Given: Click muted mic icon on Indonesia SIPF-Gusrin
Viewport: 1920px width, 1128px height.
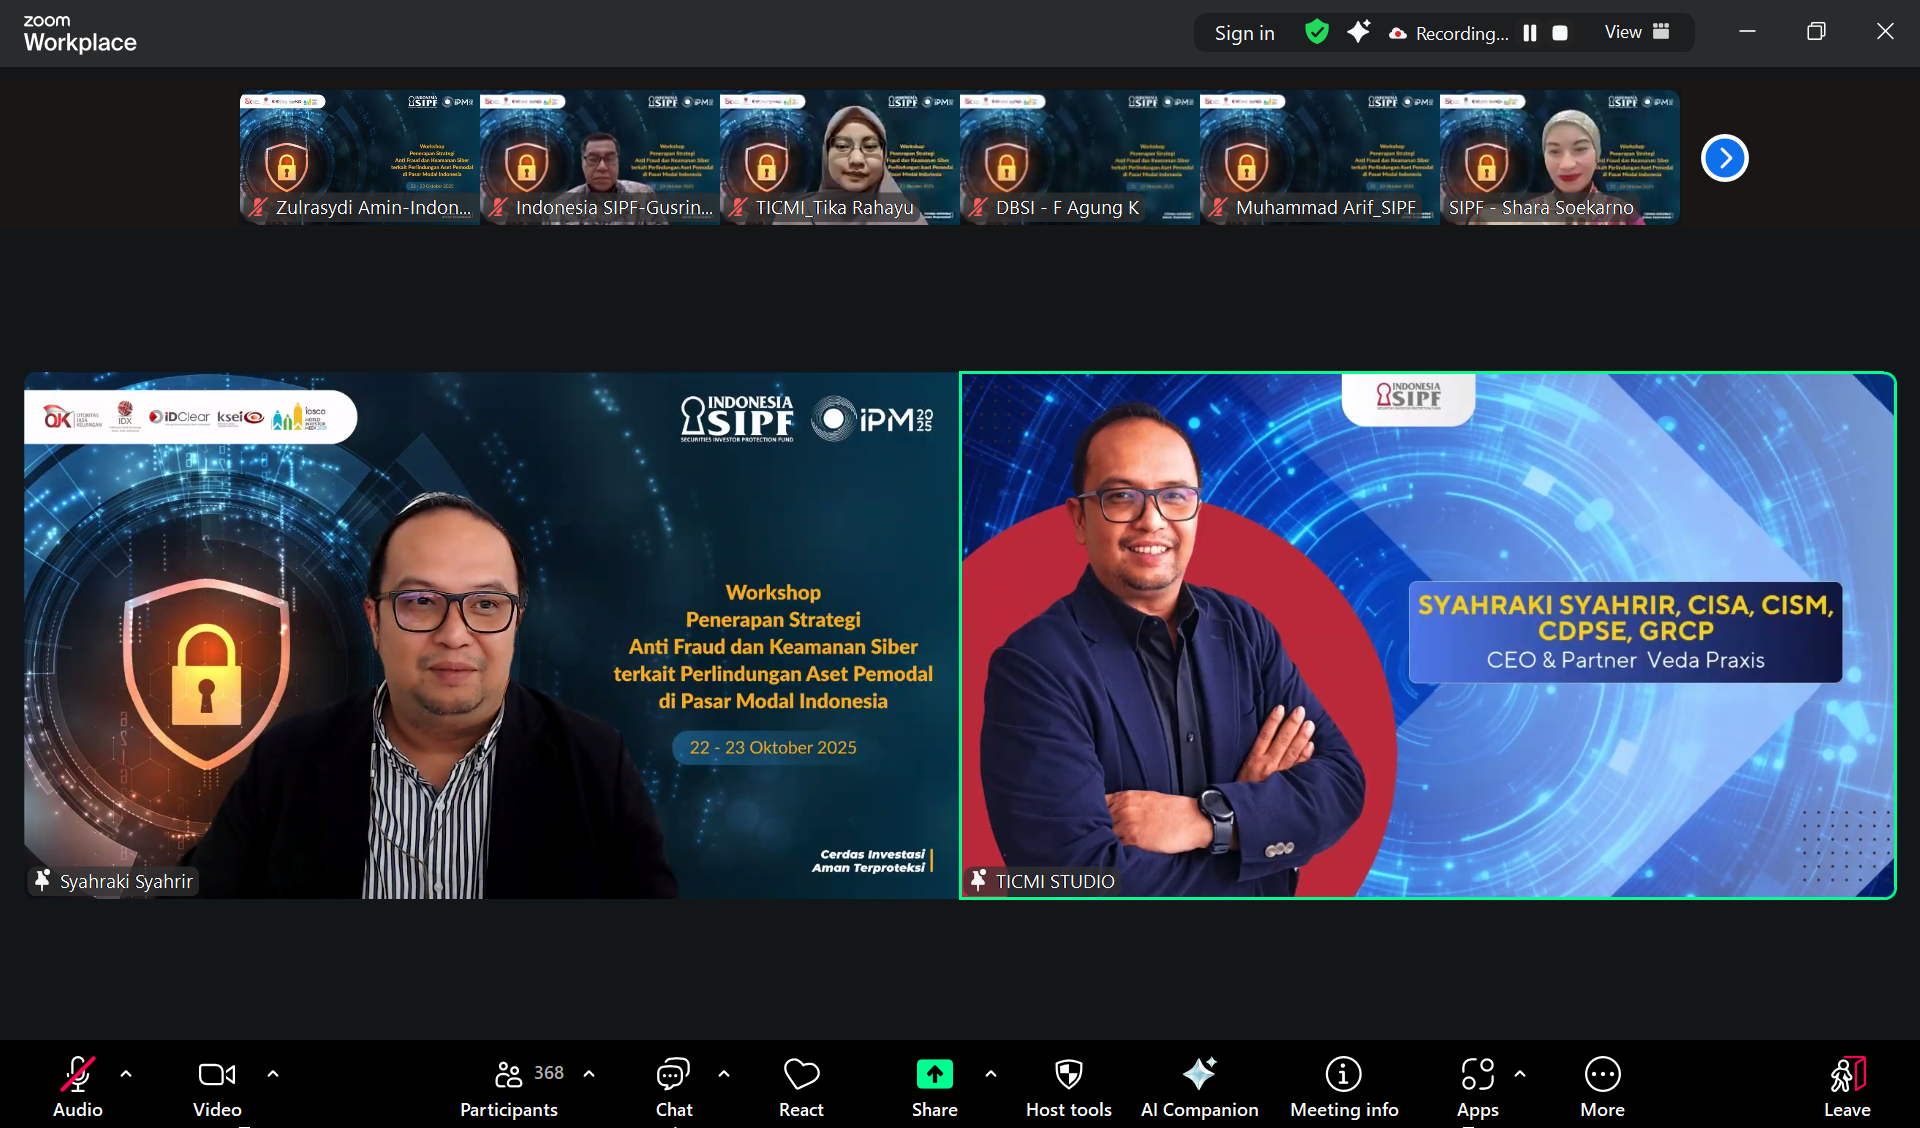Looking at the screenshot, I should 499,207.
